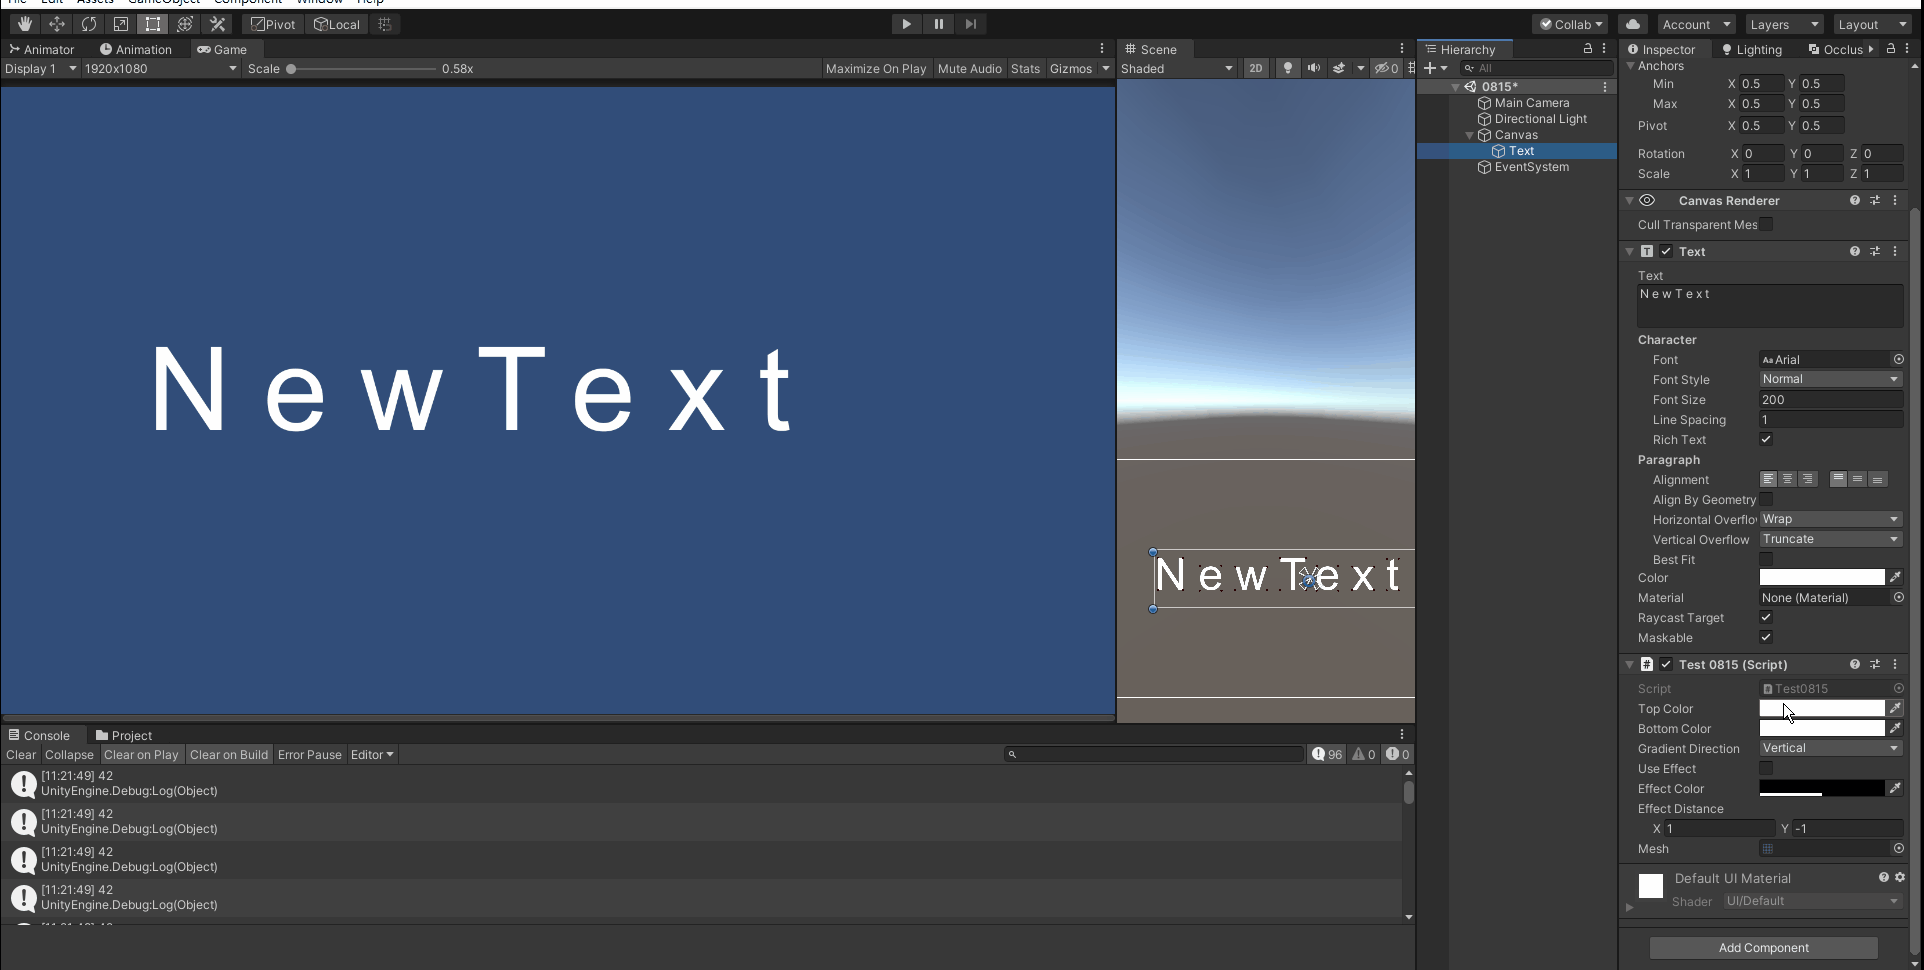Enable the Use Effect checkbox

[x=1766, y=768]
